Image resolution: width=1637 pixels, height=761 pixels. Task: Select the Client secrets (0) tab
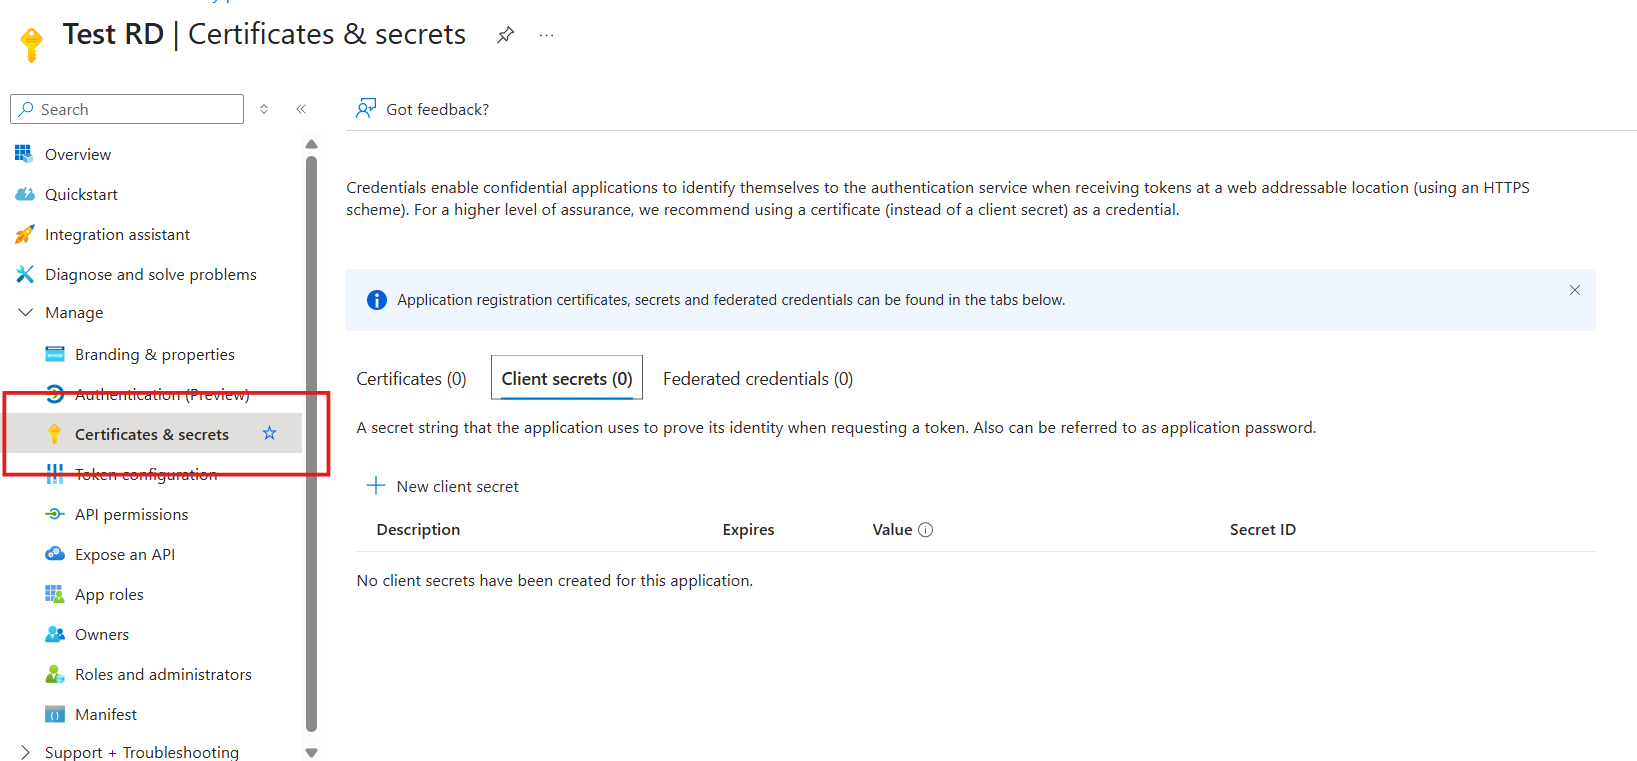(566, 379)
